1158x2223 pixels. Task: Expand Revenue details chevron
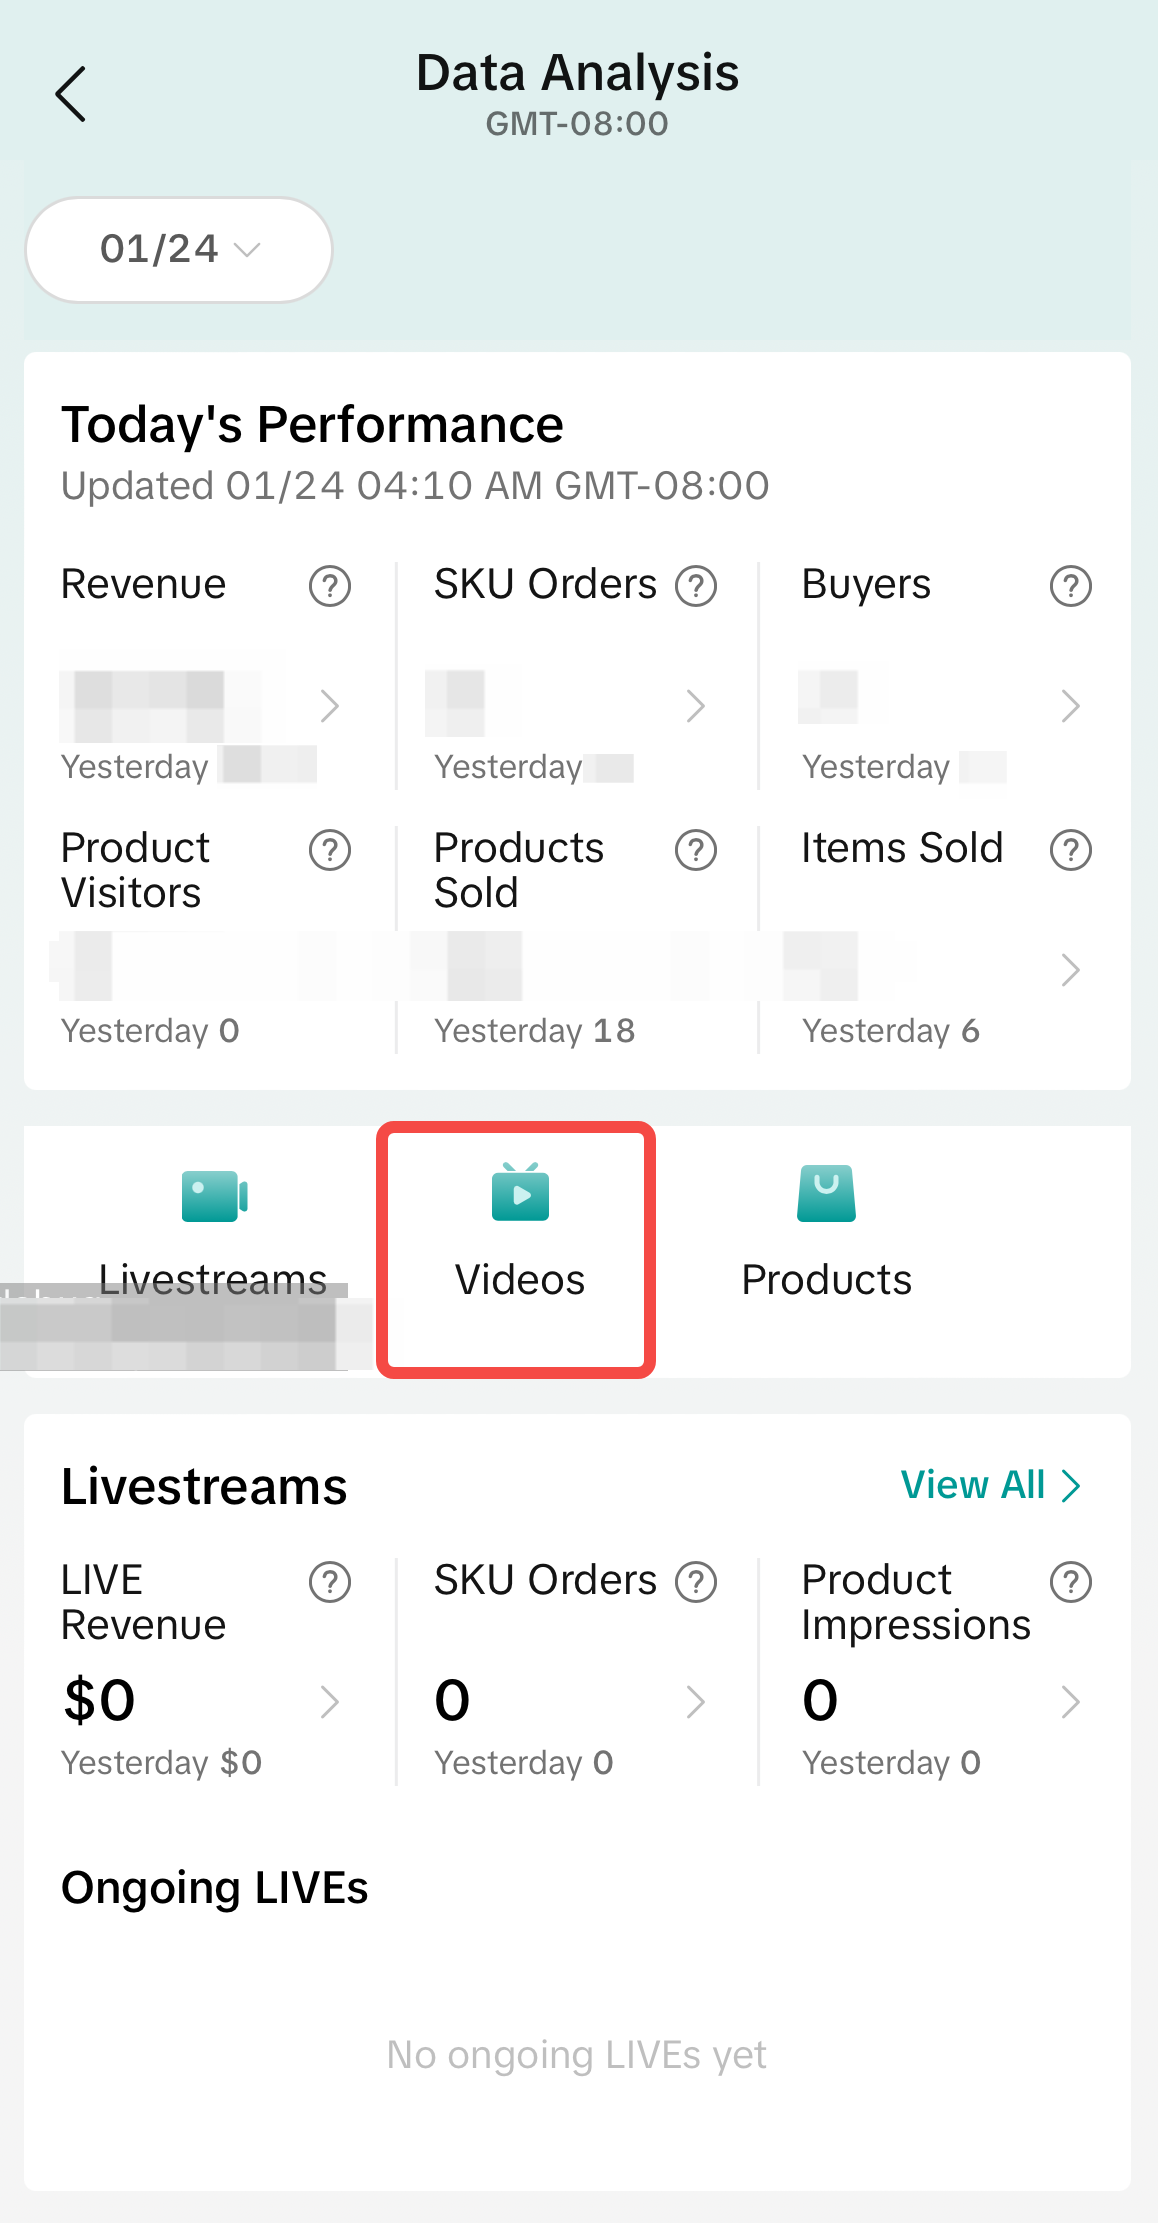coord(330,706)
